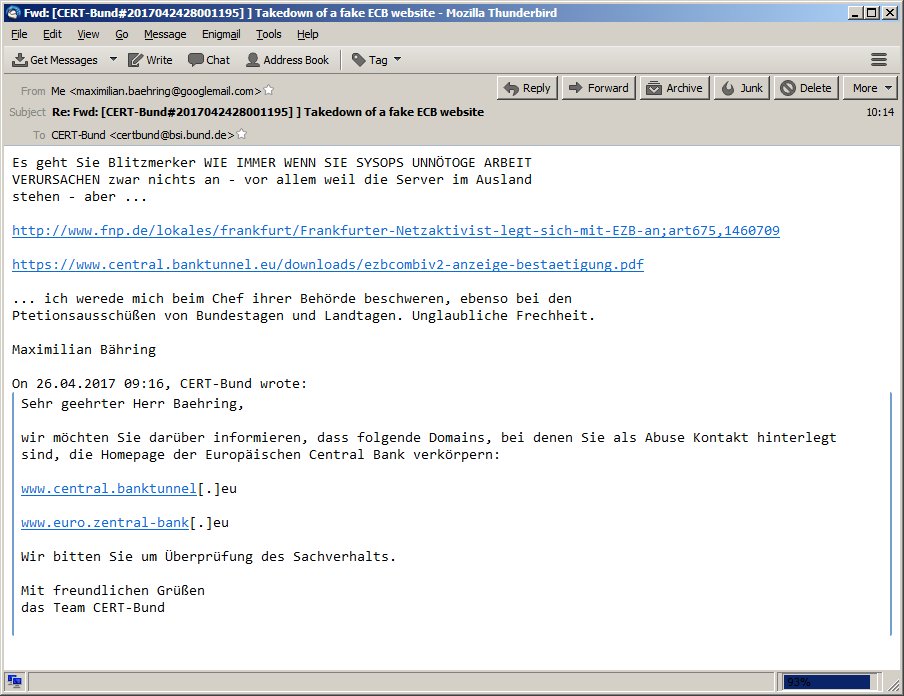Star the sender maximilian.baehring address

click(x=269, y=91)
